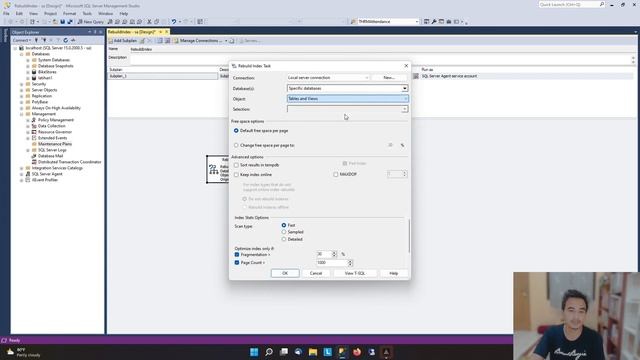Viewport: 640px width, 360px height.
Task: Click OK in Rebuild Index Task dialog
Action: point(285,273)
